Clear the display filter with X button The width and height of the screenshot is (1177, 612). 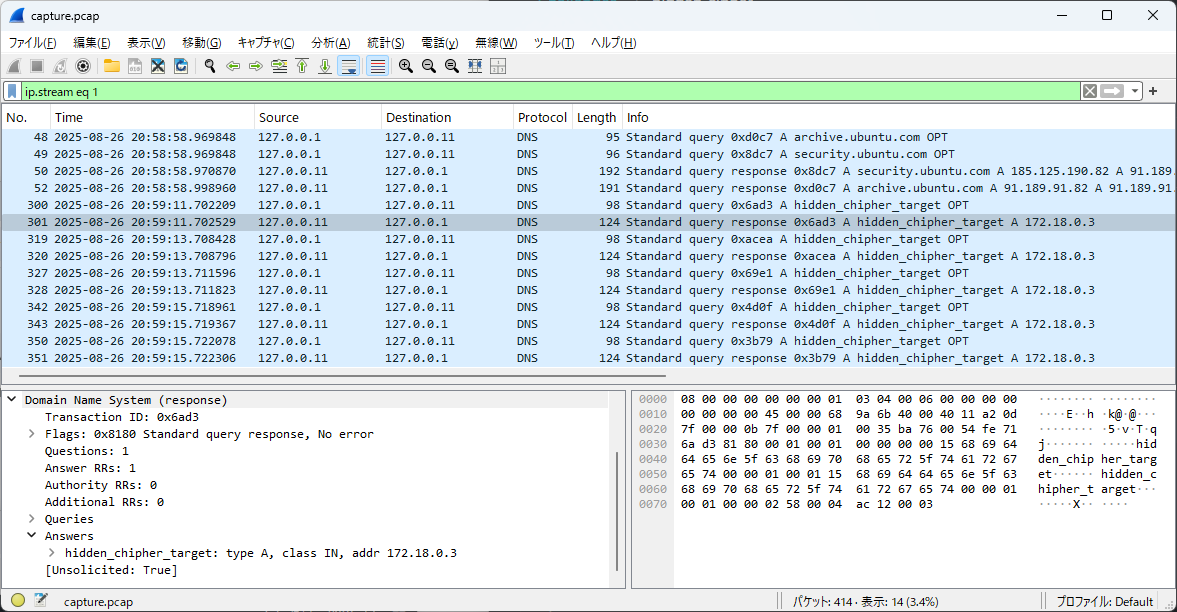pos(1090,92)
